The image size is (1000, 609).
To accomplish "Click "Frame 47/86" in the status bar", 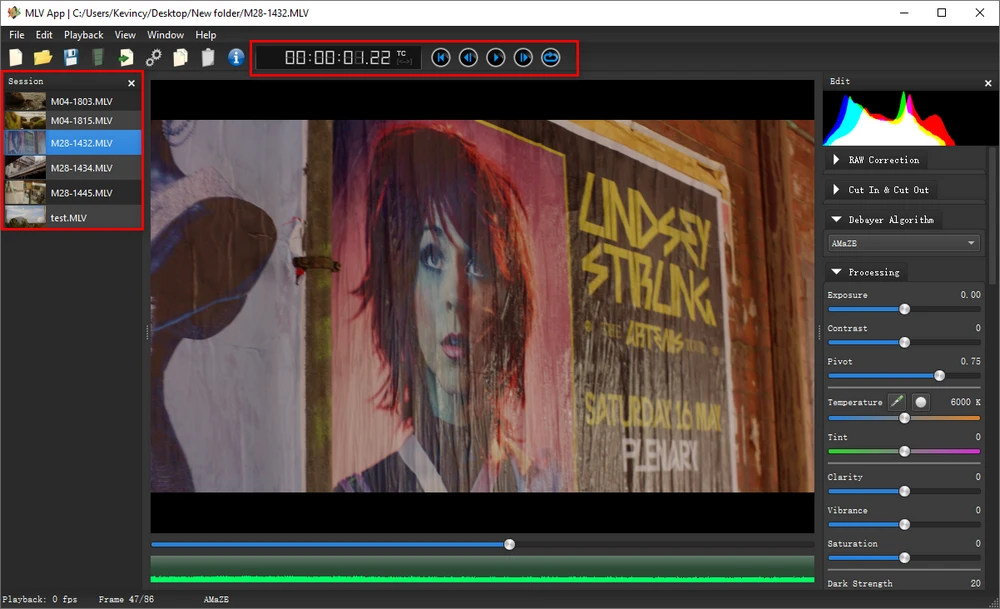I will click(126, 599).
